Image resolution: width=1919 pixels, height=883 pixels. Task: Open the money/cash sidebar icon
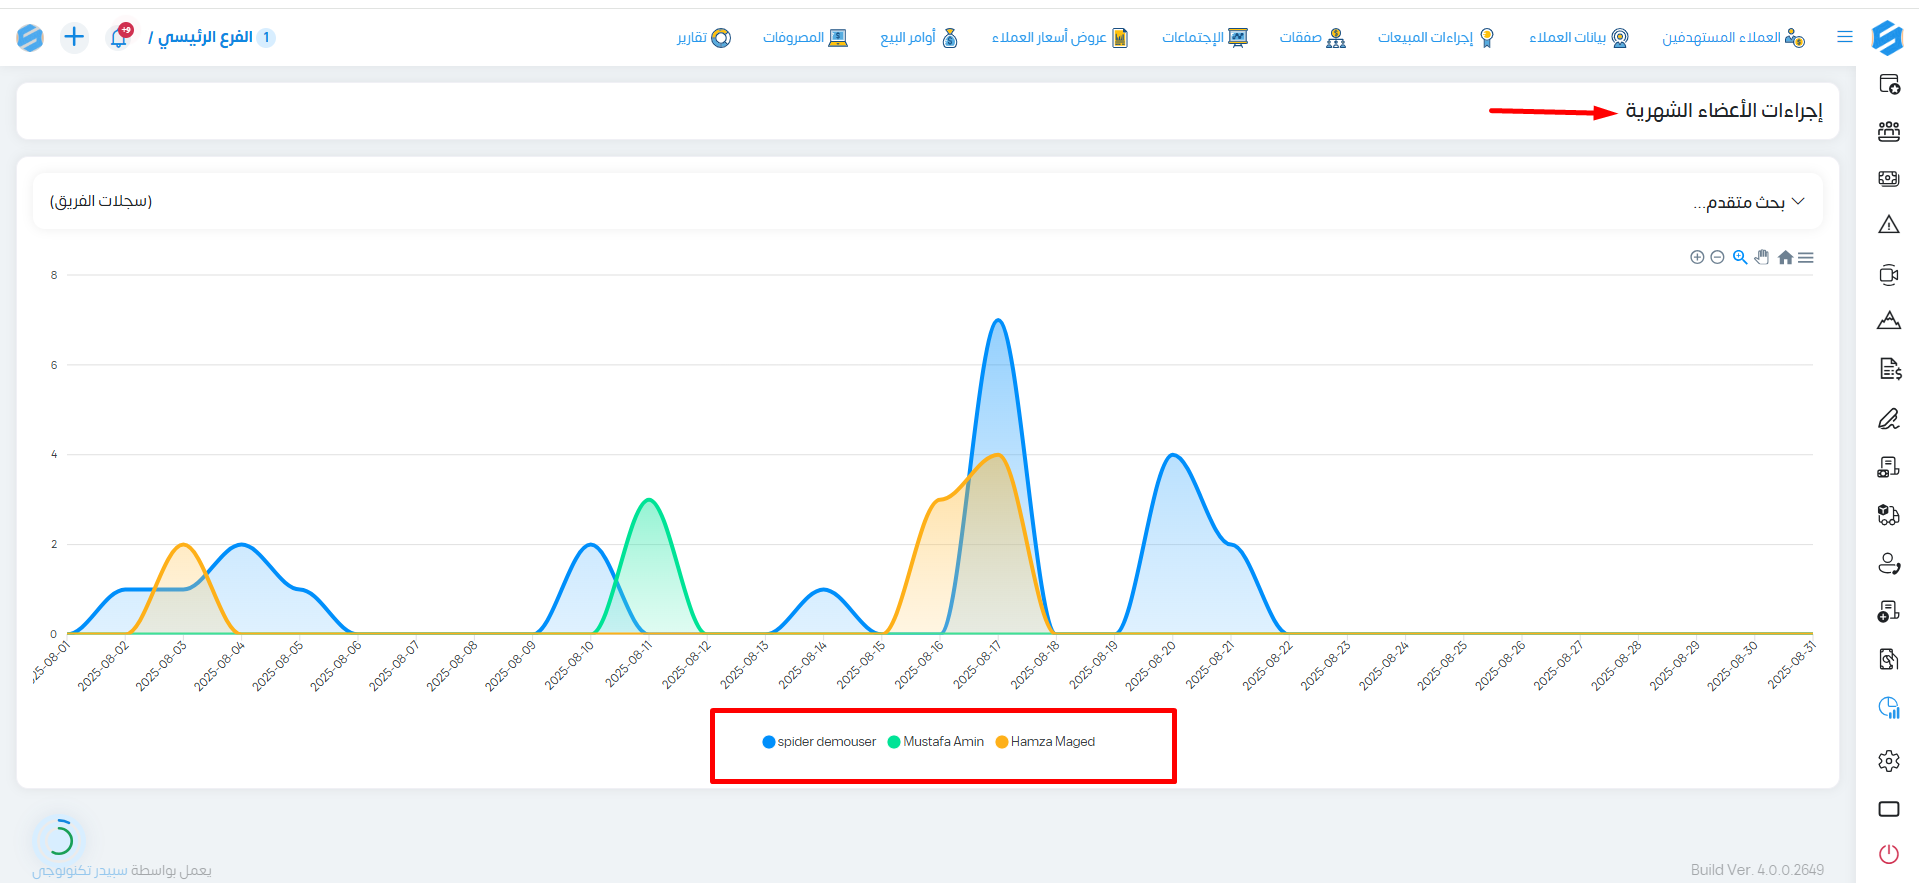1889,178
